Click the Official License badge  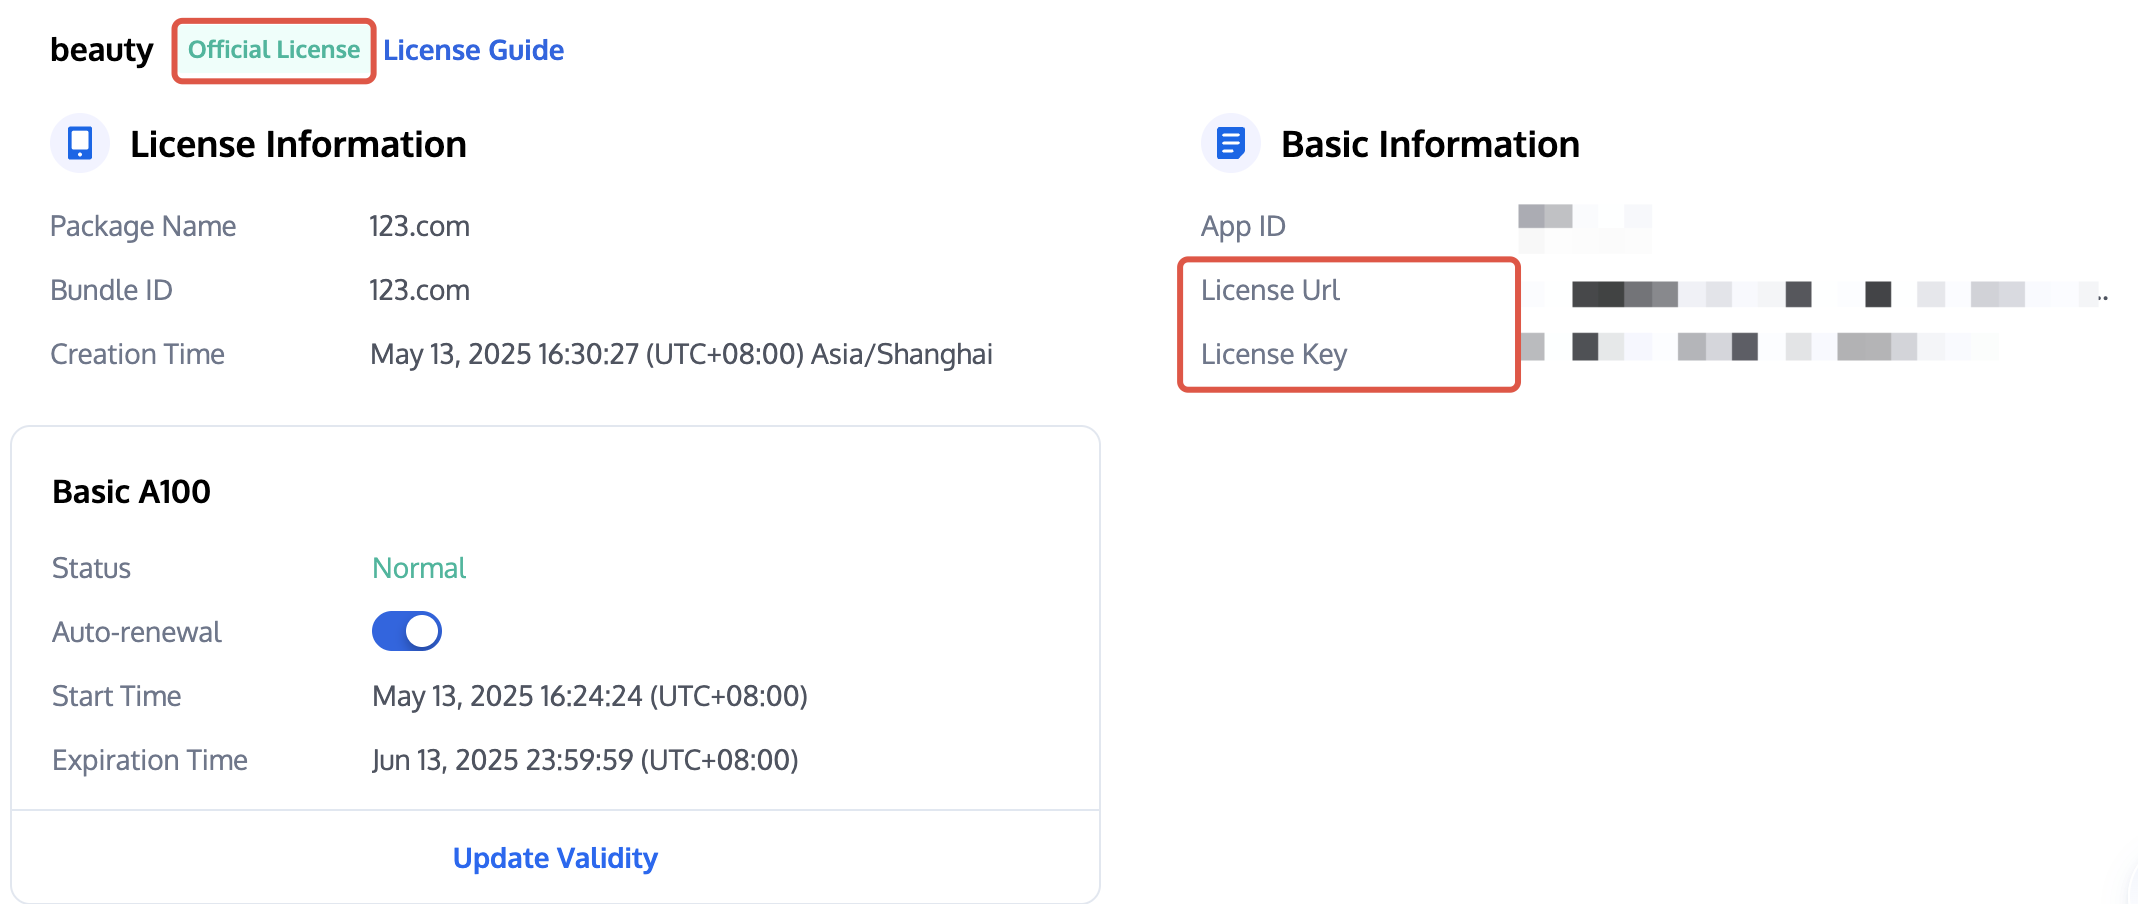[274, 50]
